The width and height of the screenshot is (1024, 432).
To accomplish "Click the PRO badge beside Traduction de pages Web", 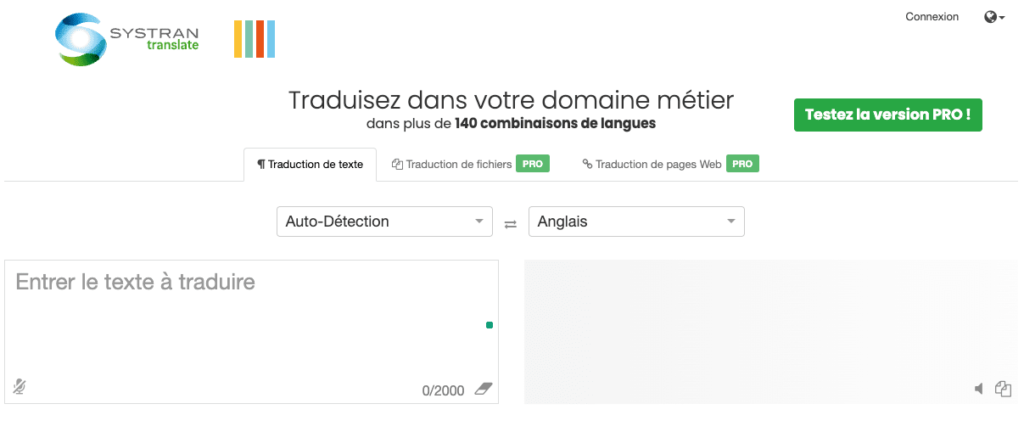I will click(743, 164).
